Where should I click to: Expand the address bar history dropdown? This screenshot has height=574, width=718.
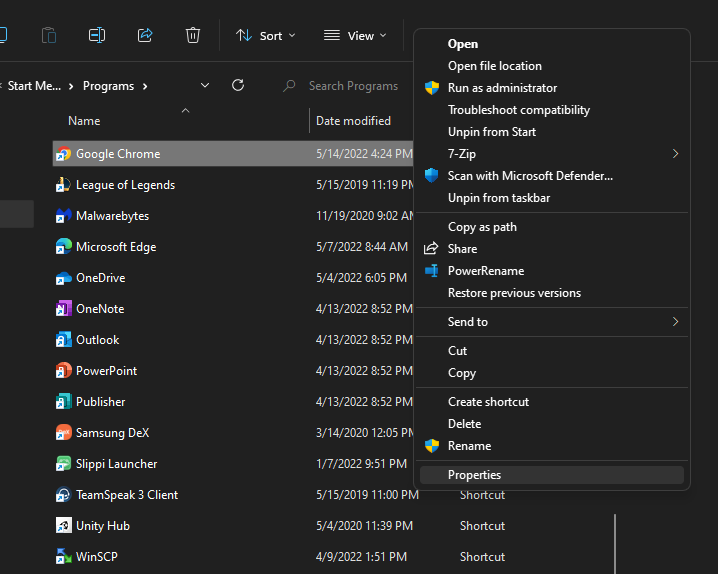coord(205,86)
